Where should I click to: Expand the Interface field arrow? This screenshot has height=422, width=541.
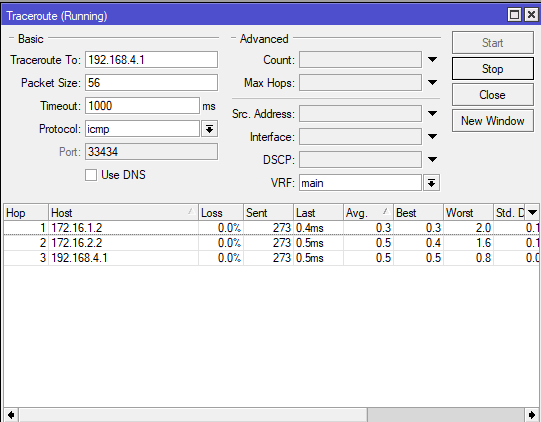click(432, 137)
